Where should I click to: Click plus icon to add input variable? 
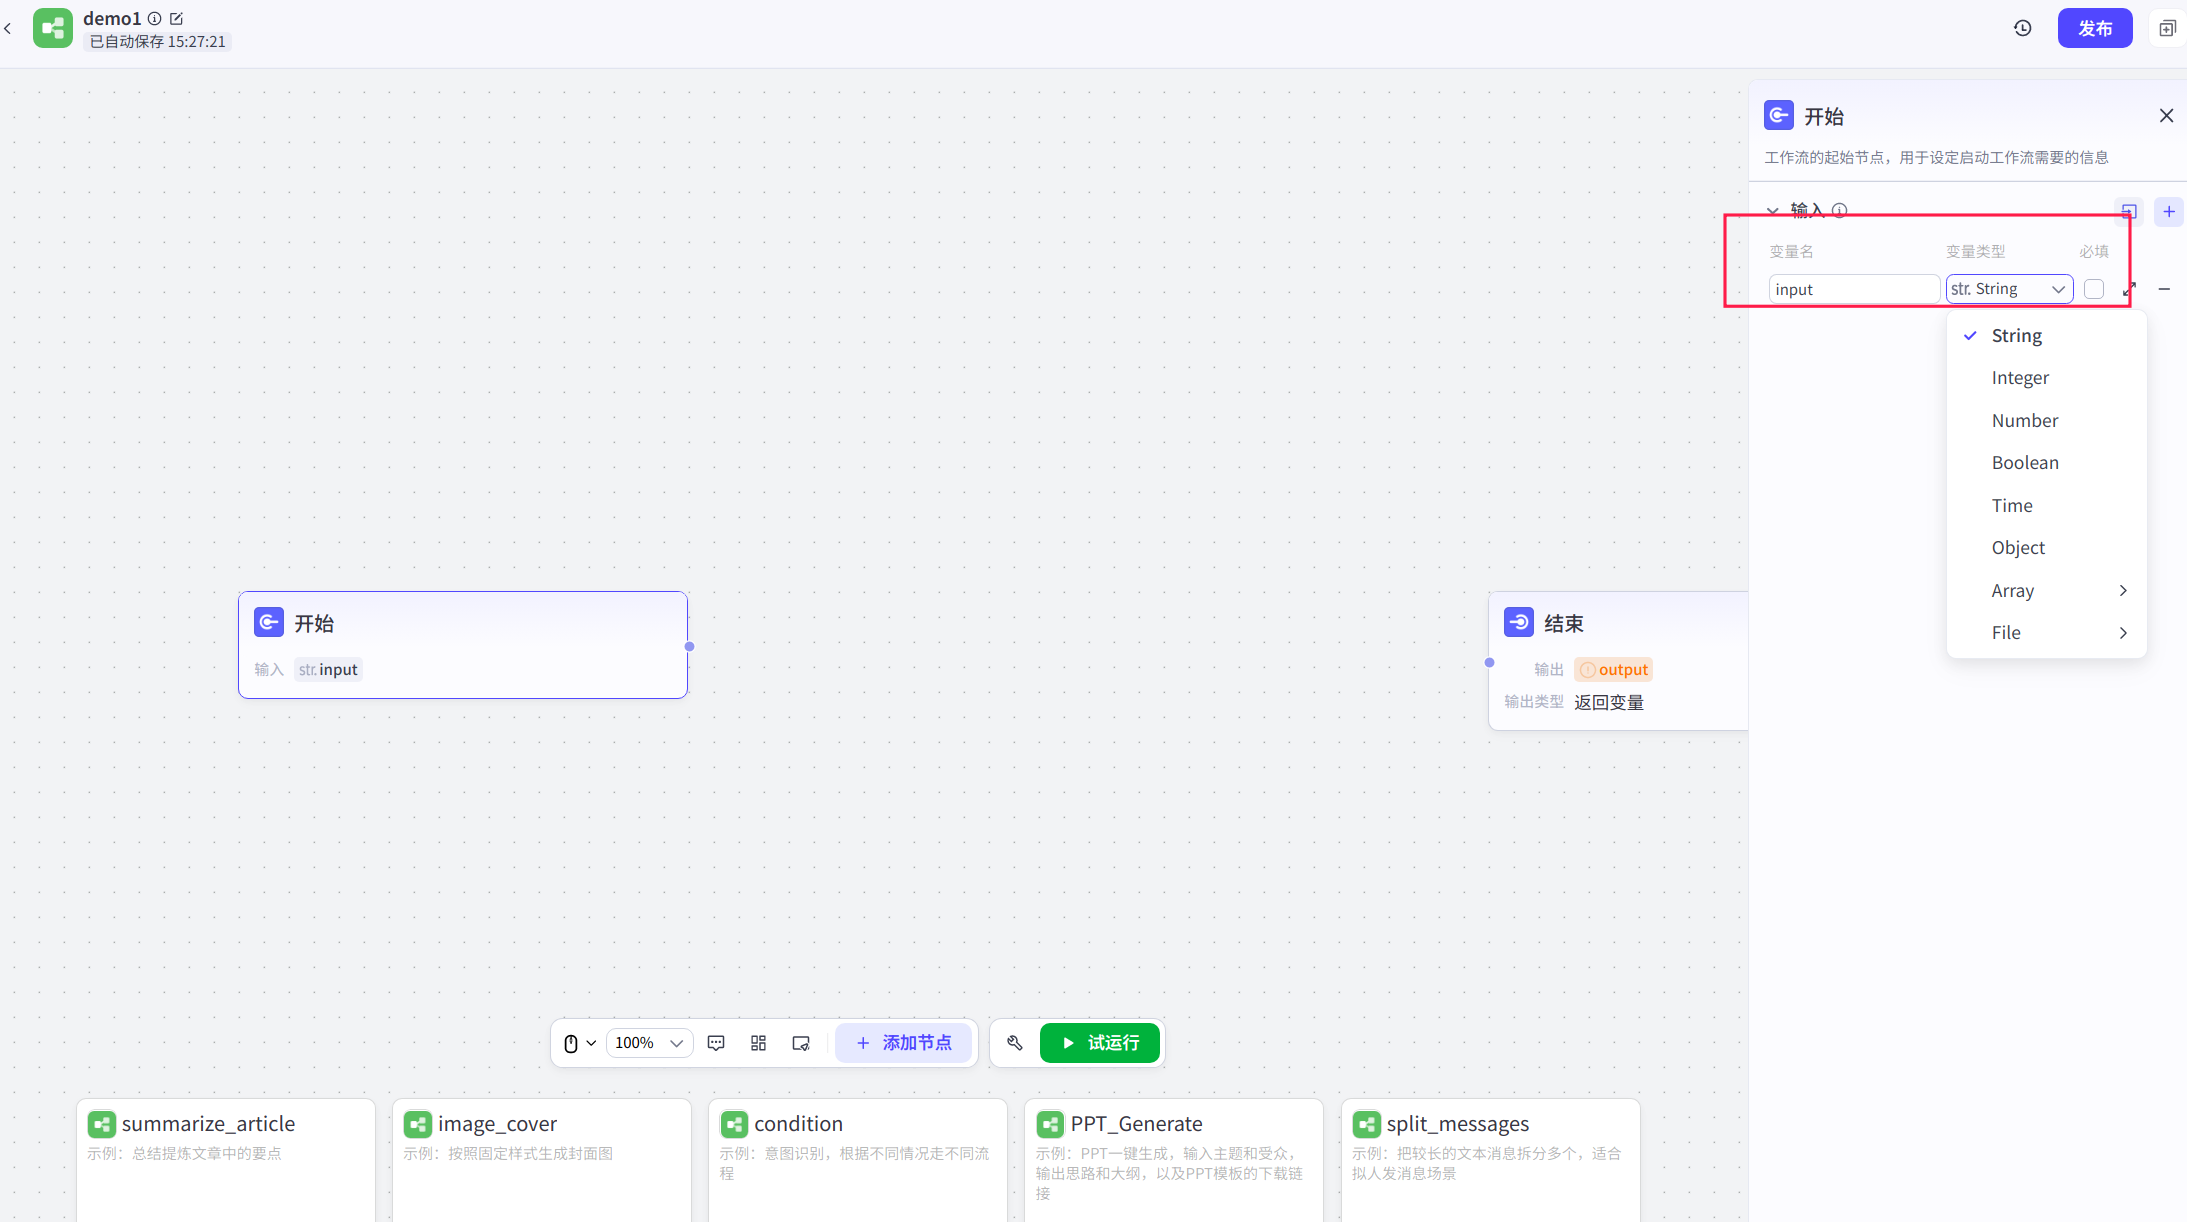(x=2168, y=211)
